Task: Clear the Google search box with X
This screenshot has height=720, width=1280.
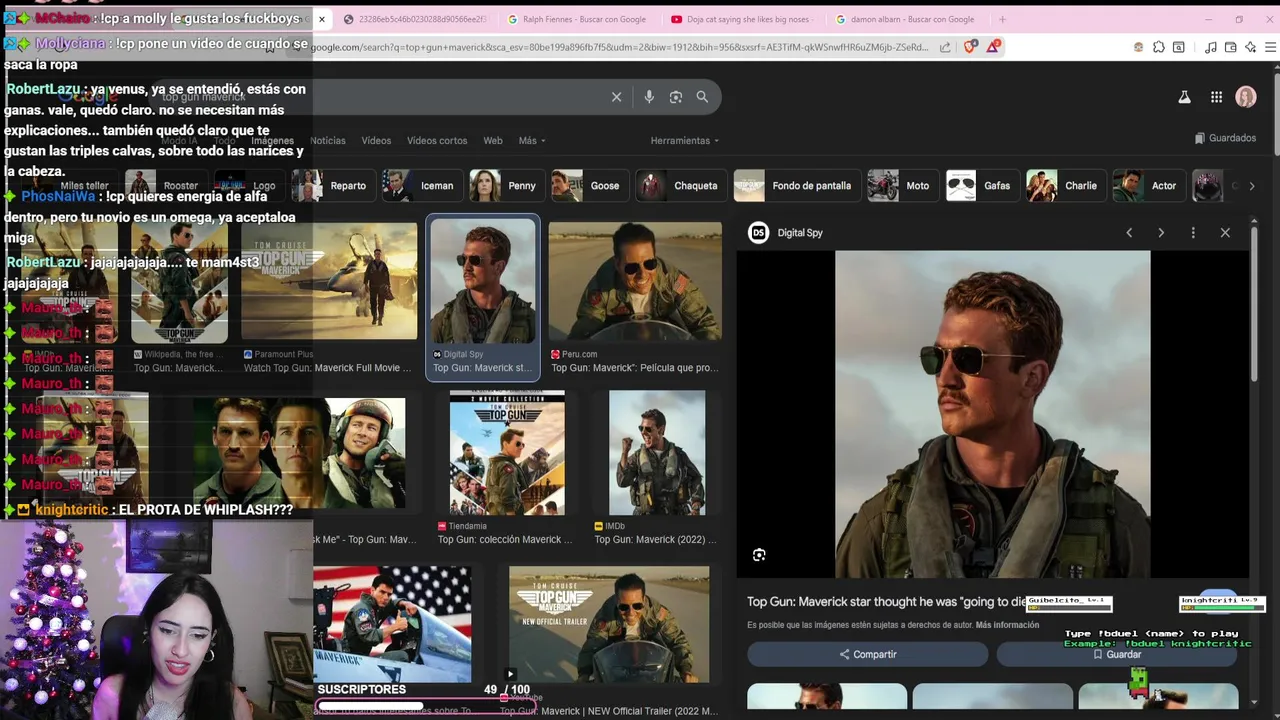Action: click(x=616, y=97)
